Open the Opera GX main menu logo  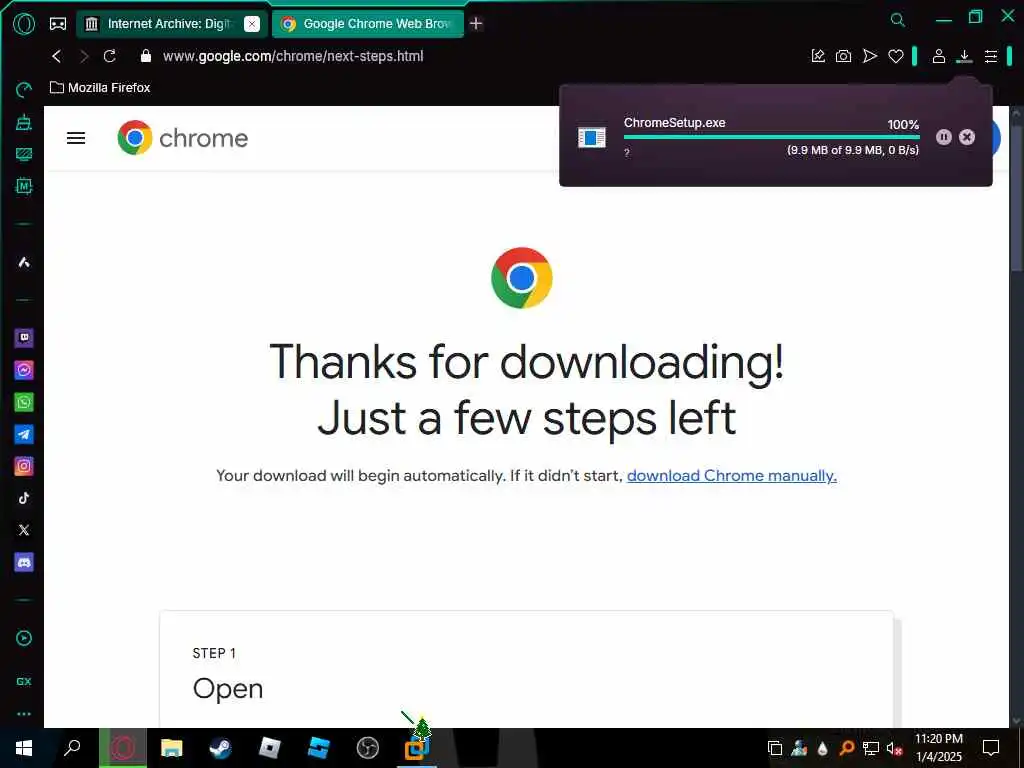click(x=24, y=24)
